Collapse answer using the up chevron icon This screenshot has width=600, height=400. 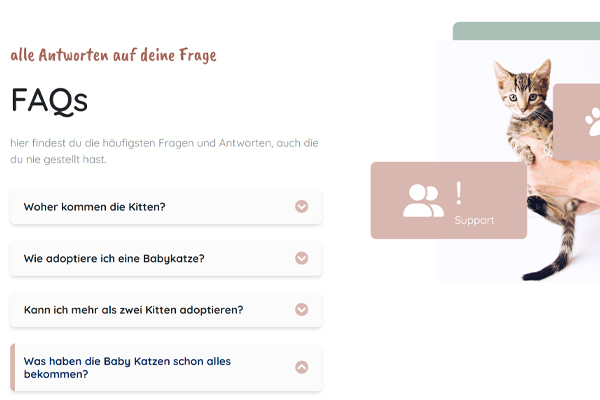tap(302, 367)
